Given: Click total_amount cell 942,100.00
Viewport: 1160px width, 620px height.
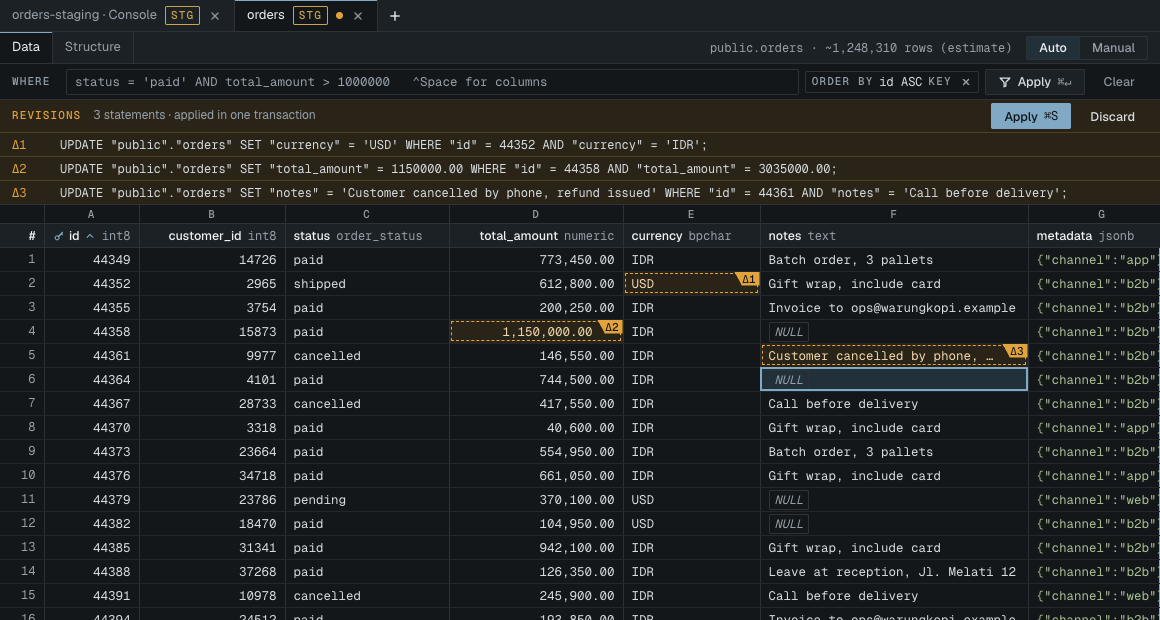Looking at the screenshot, I should coord(536,548).
